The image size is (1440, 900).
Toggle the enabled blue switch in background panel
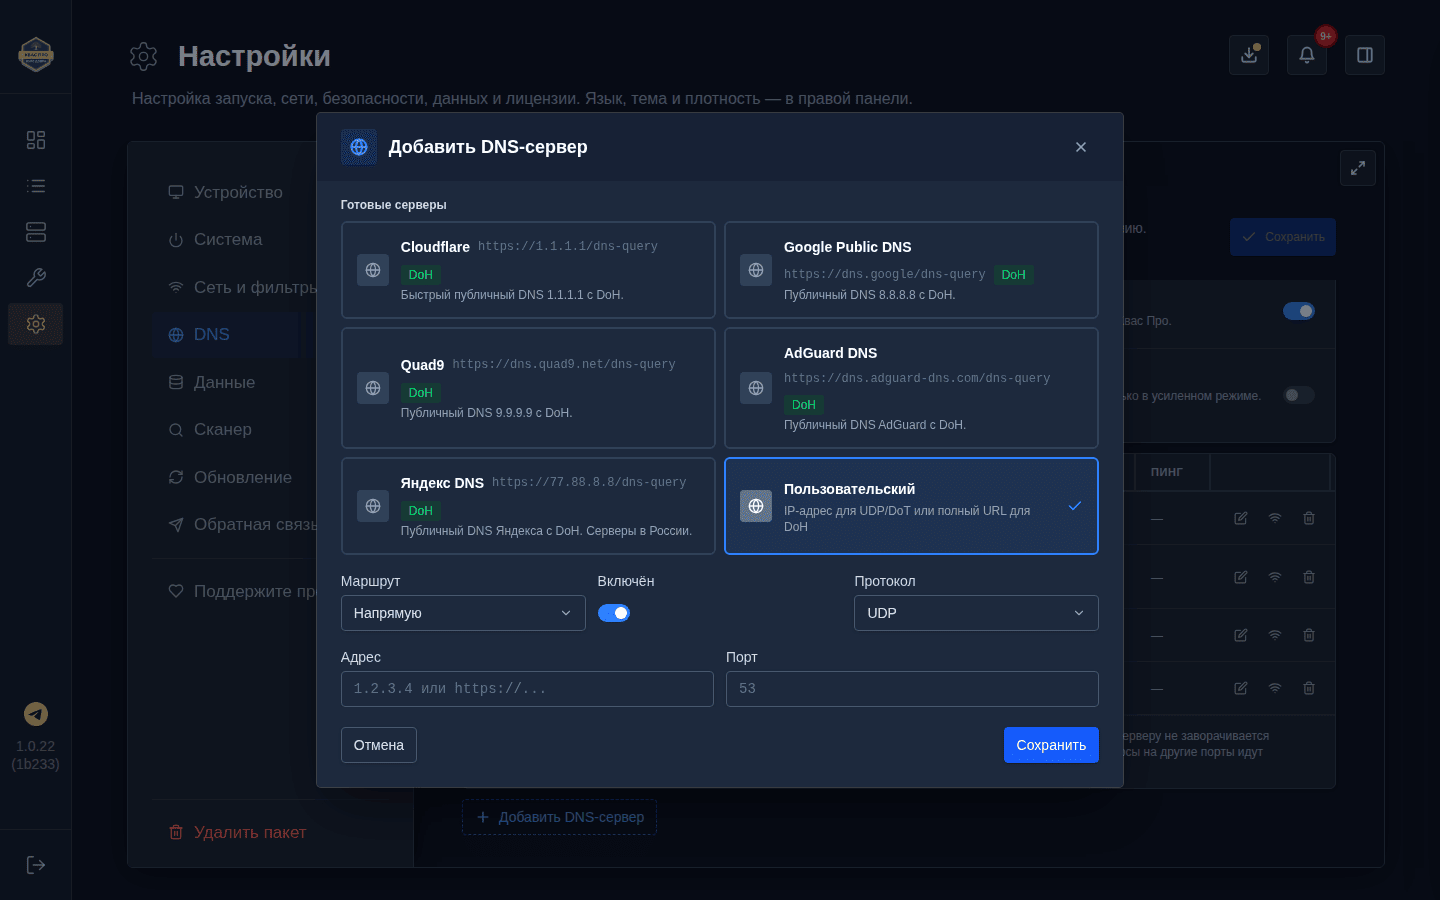[1299, 311]
